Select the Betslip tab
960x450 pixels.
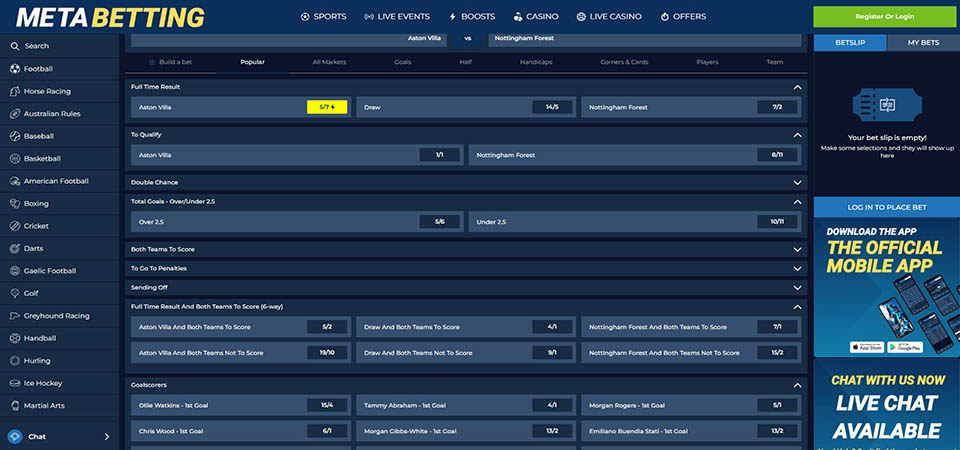850,43
